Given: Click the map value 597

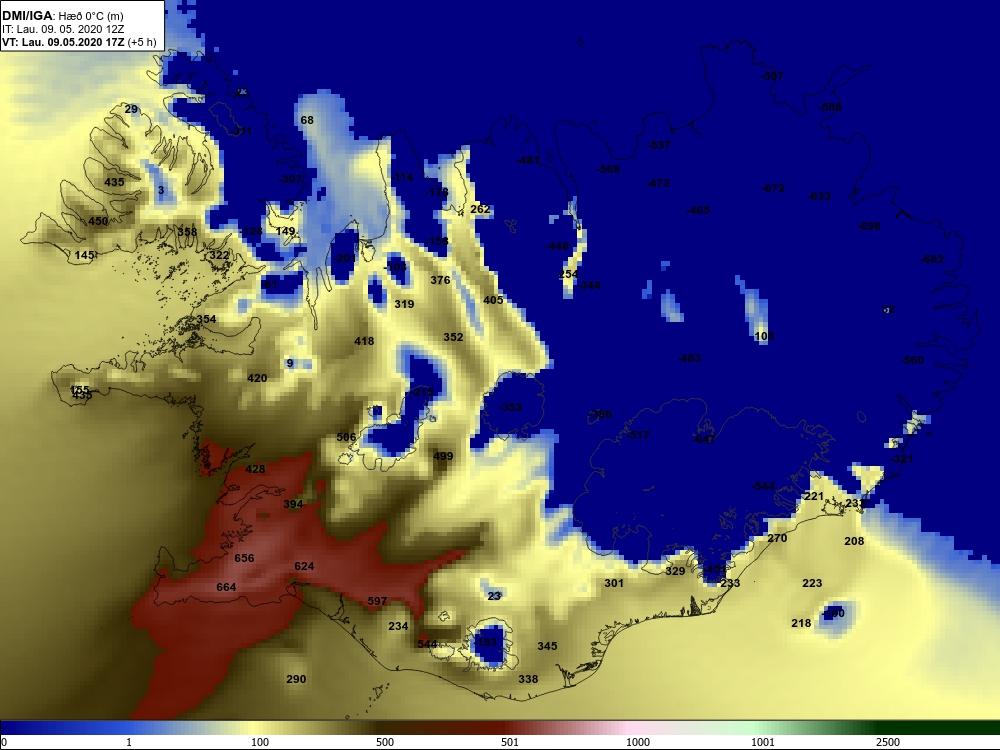Looking at the screenshot, I should [x=377, y=601].
